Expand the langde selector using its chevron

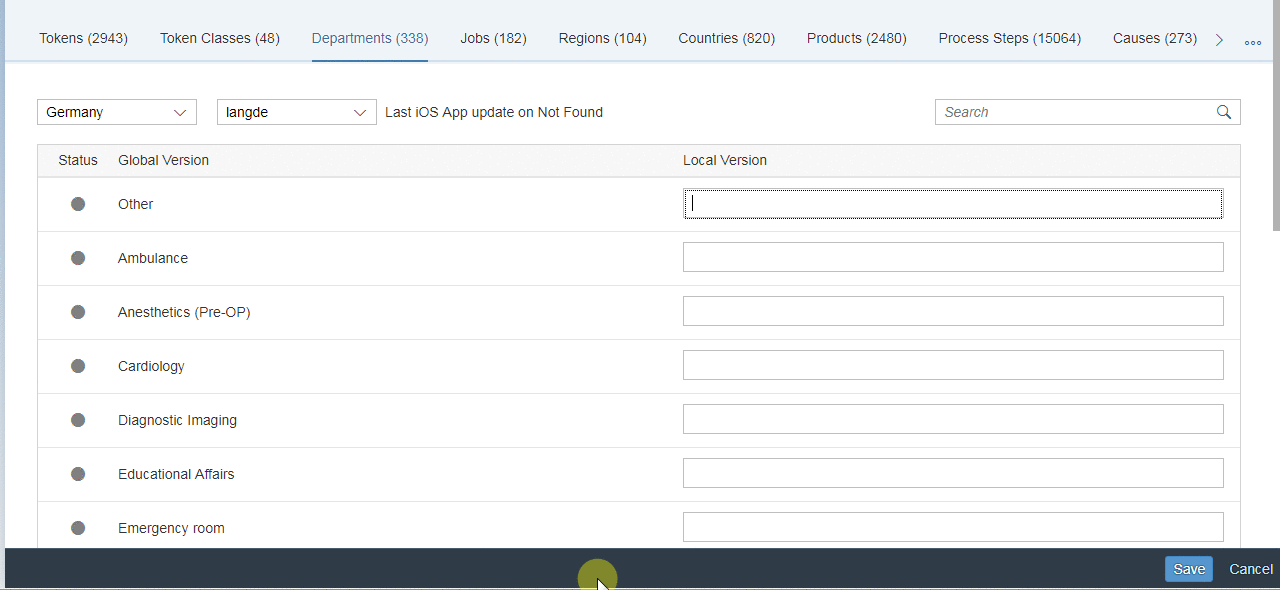pos(360,112)
